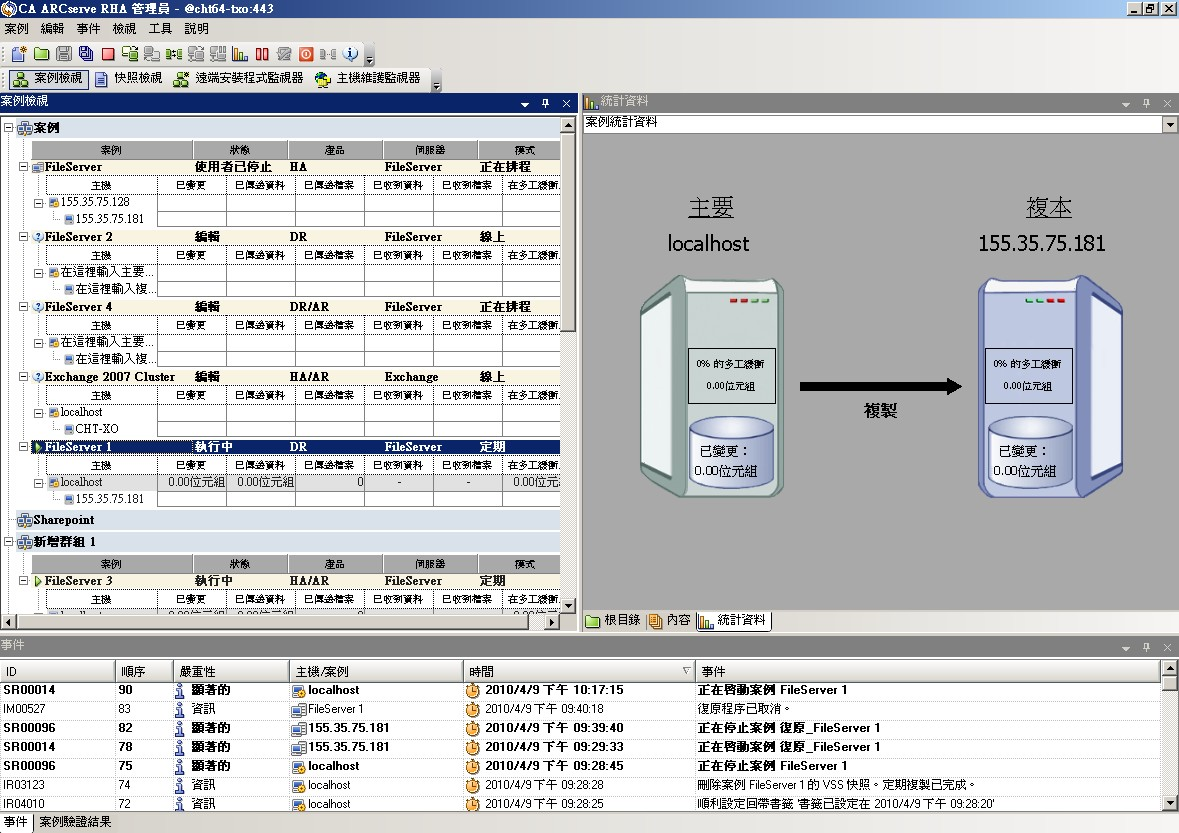Open the 遠端安裝程式監視器
The image size is (1179, 833).
238,79
